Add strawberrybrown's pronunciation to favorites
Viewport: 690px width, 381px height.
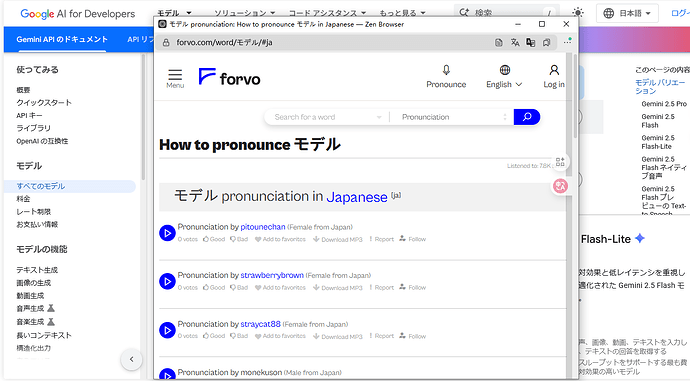pyautogui.click(x=280, y=288)
